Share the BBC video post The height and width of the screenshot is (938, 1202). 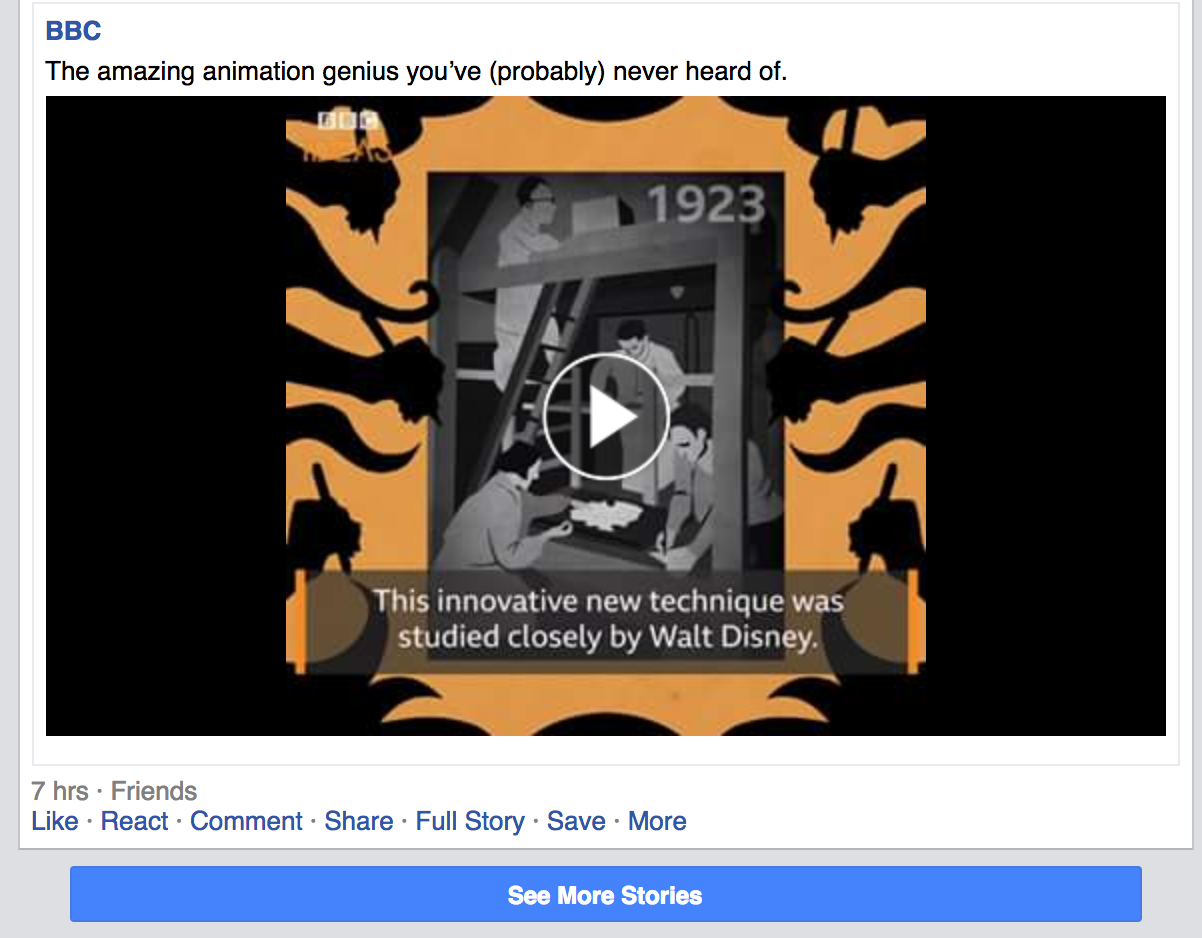click(x=359, y=821)
